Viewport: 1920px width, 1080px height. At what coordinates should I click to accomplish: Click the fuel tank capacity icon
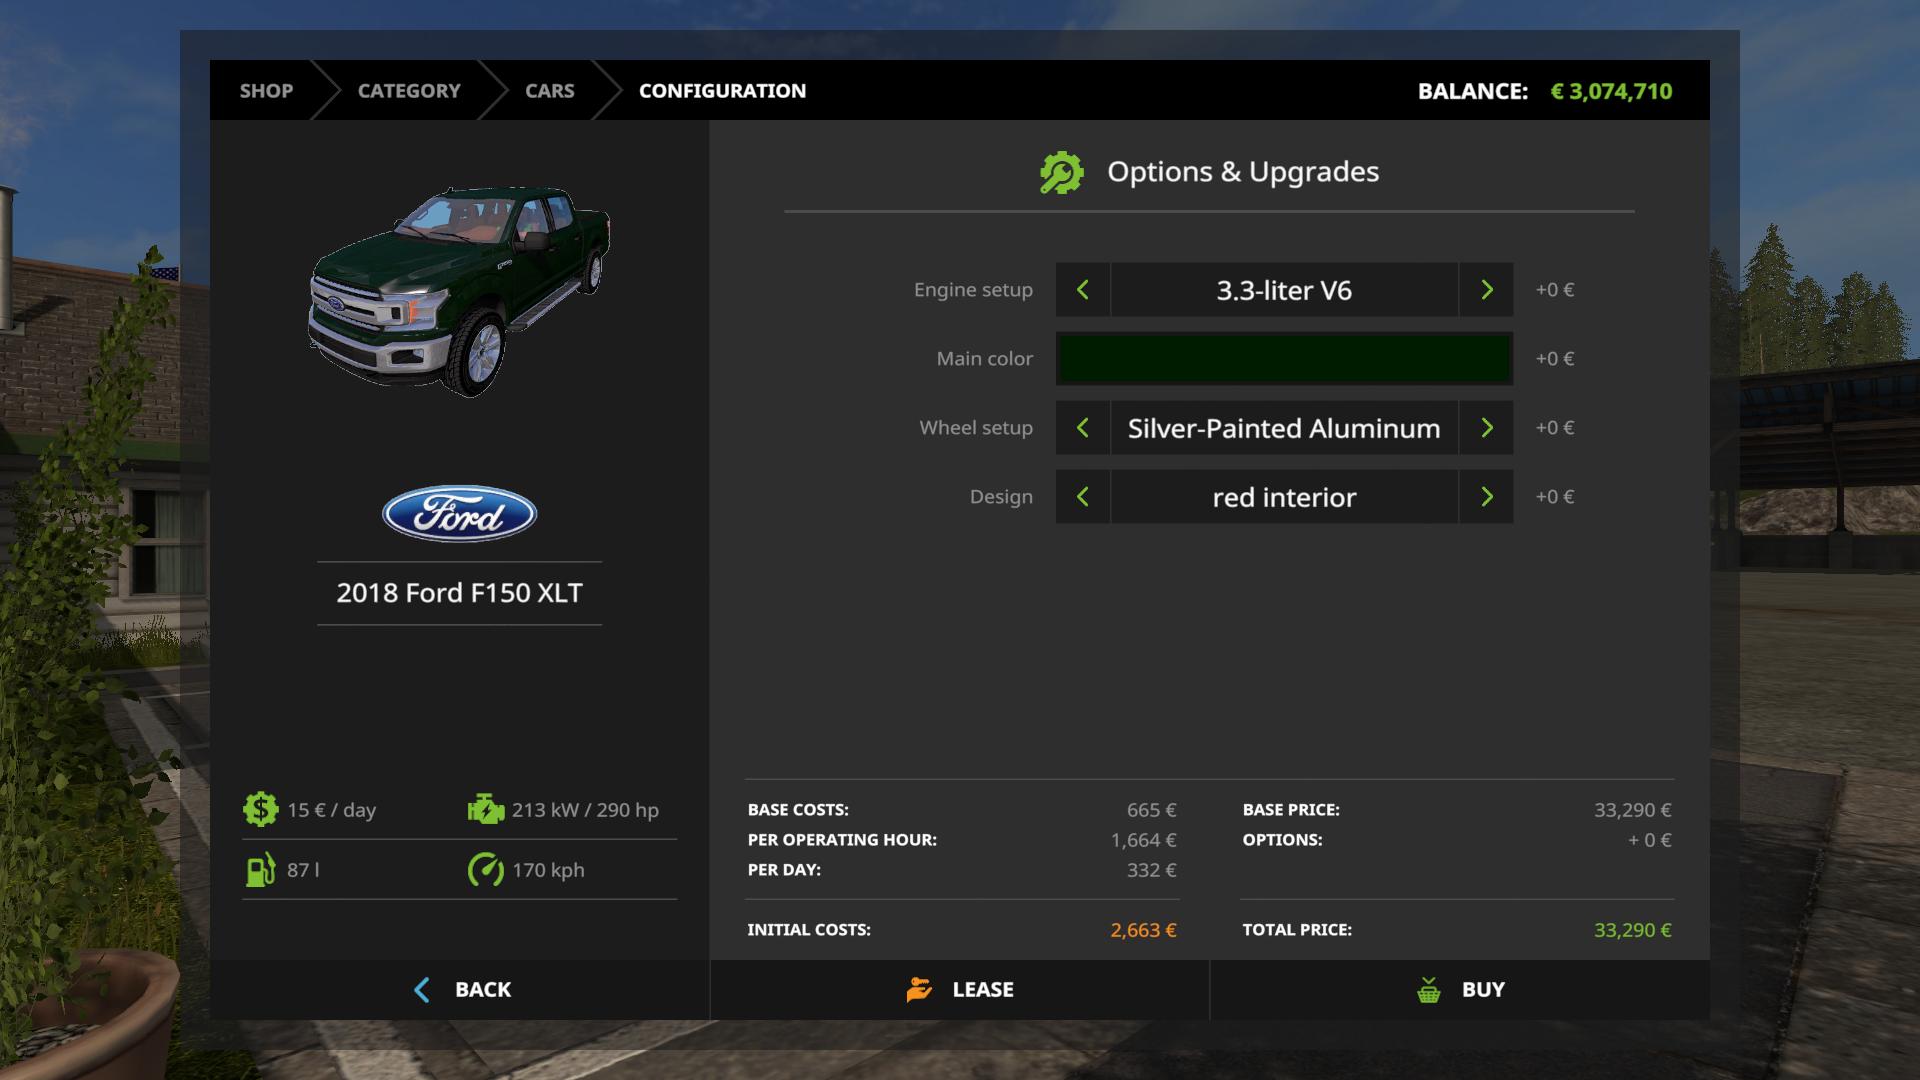[x=260, y=870]
